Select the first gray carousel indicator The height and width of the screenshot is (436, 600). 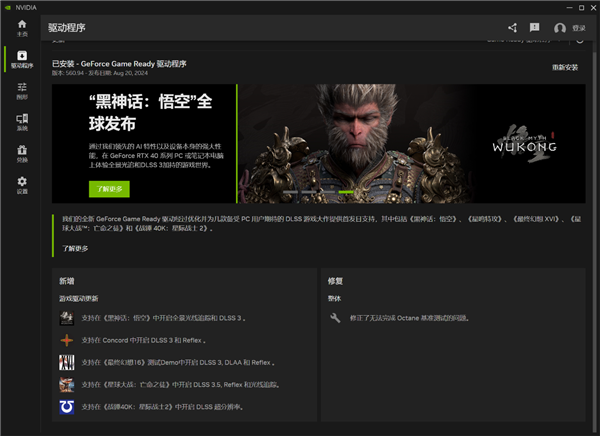290,192
